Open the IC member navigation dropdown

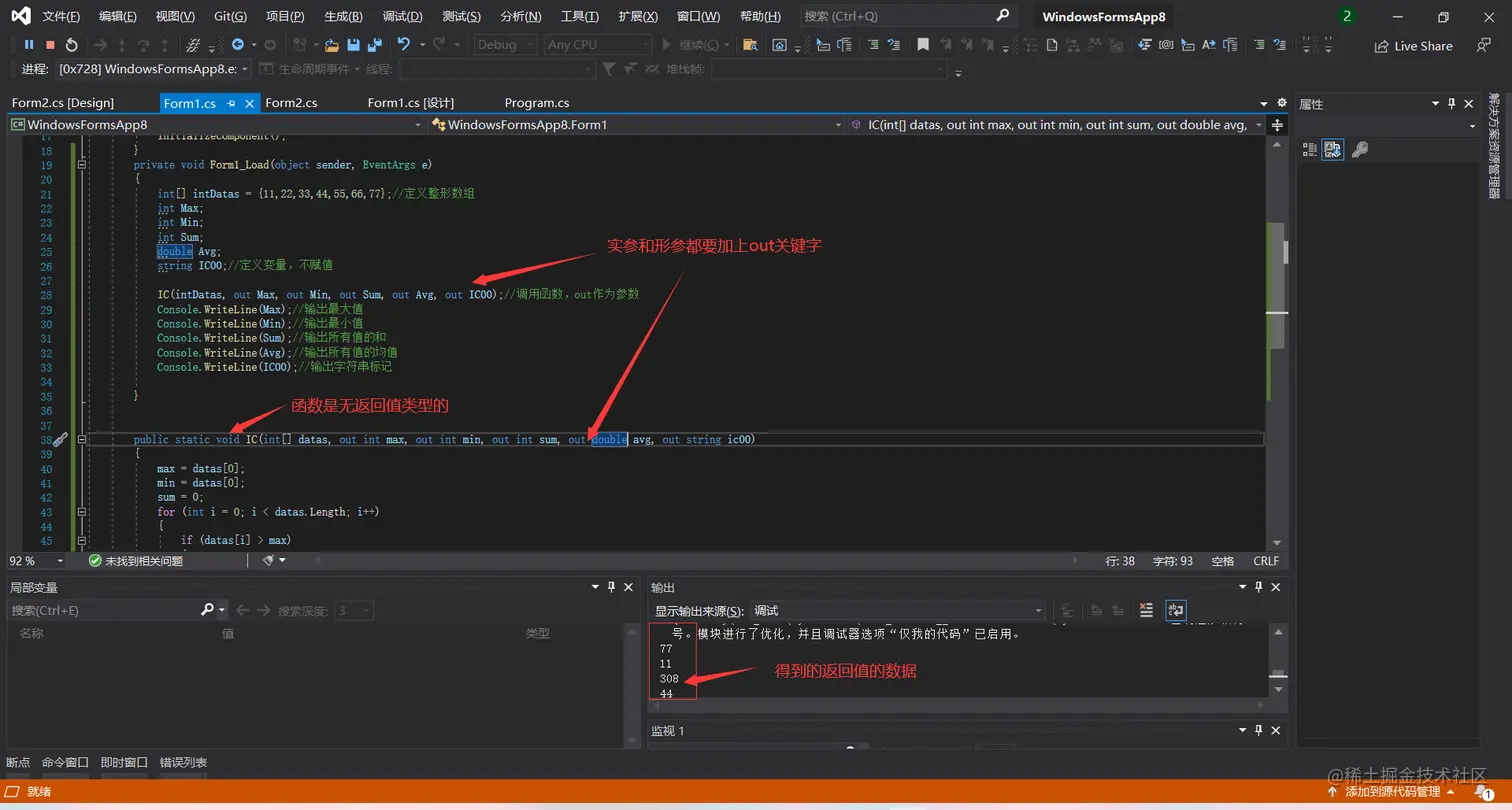[1057, 125]
